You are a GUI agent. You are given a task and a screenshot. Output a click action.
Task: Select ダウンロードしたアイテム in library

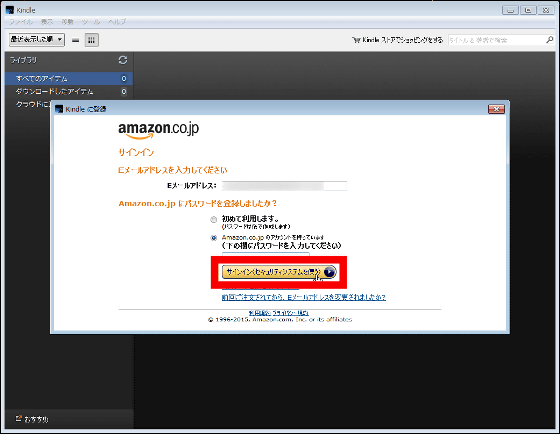[69, 91]
